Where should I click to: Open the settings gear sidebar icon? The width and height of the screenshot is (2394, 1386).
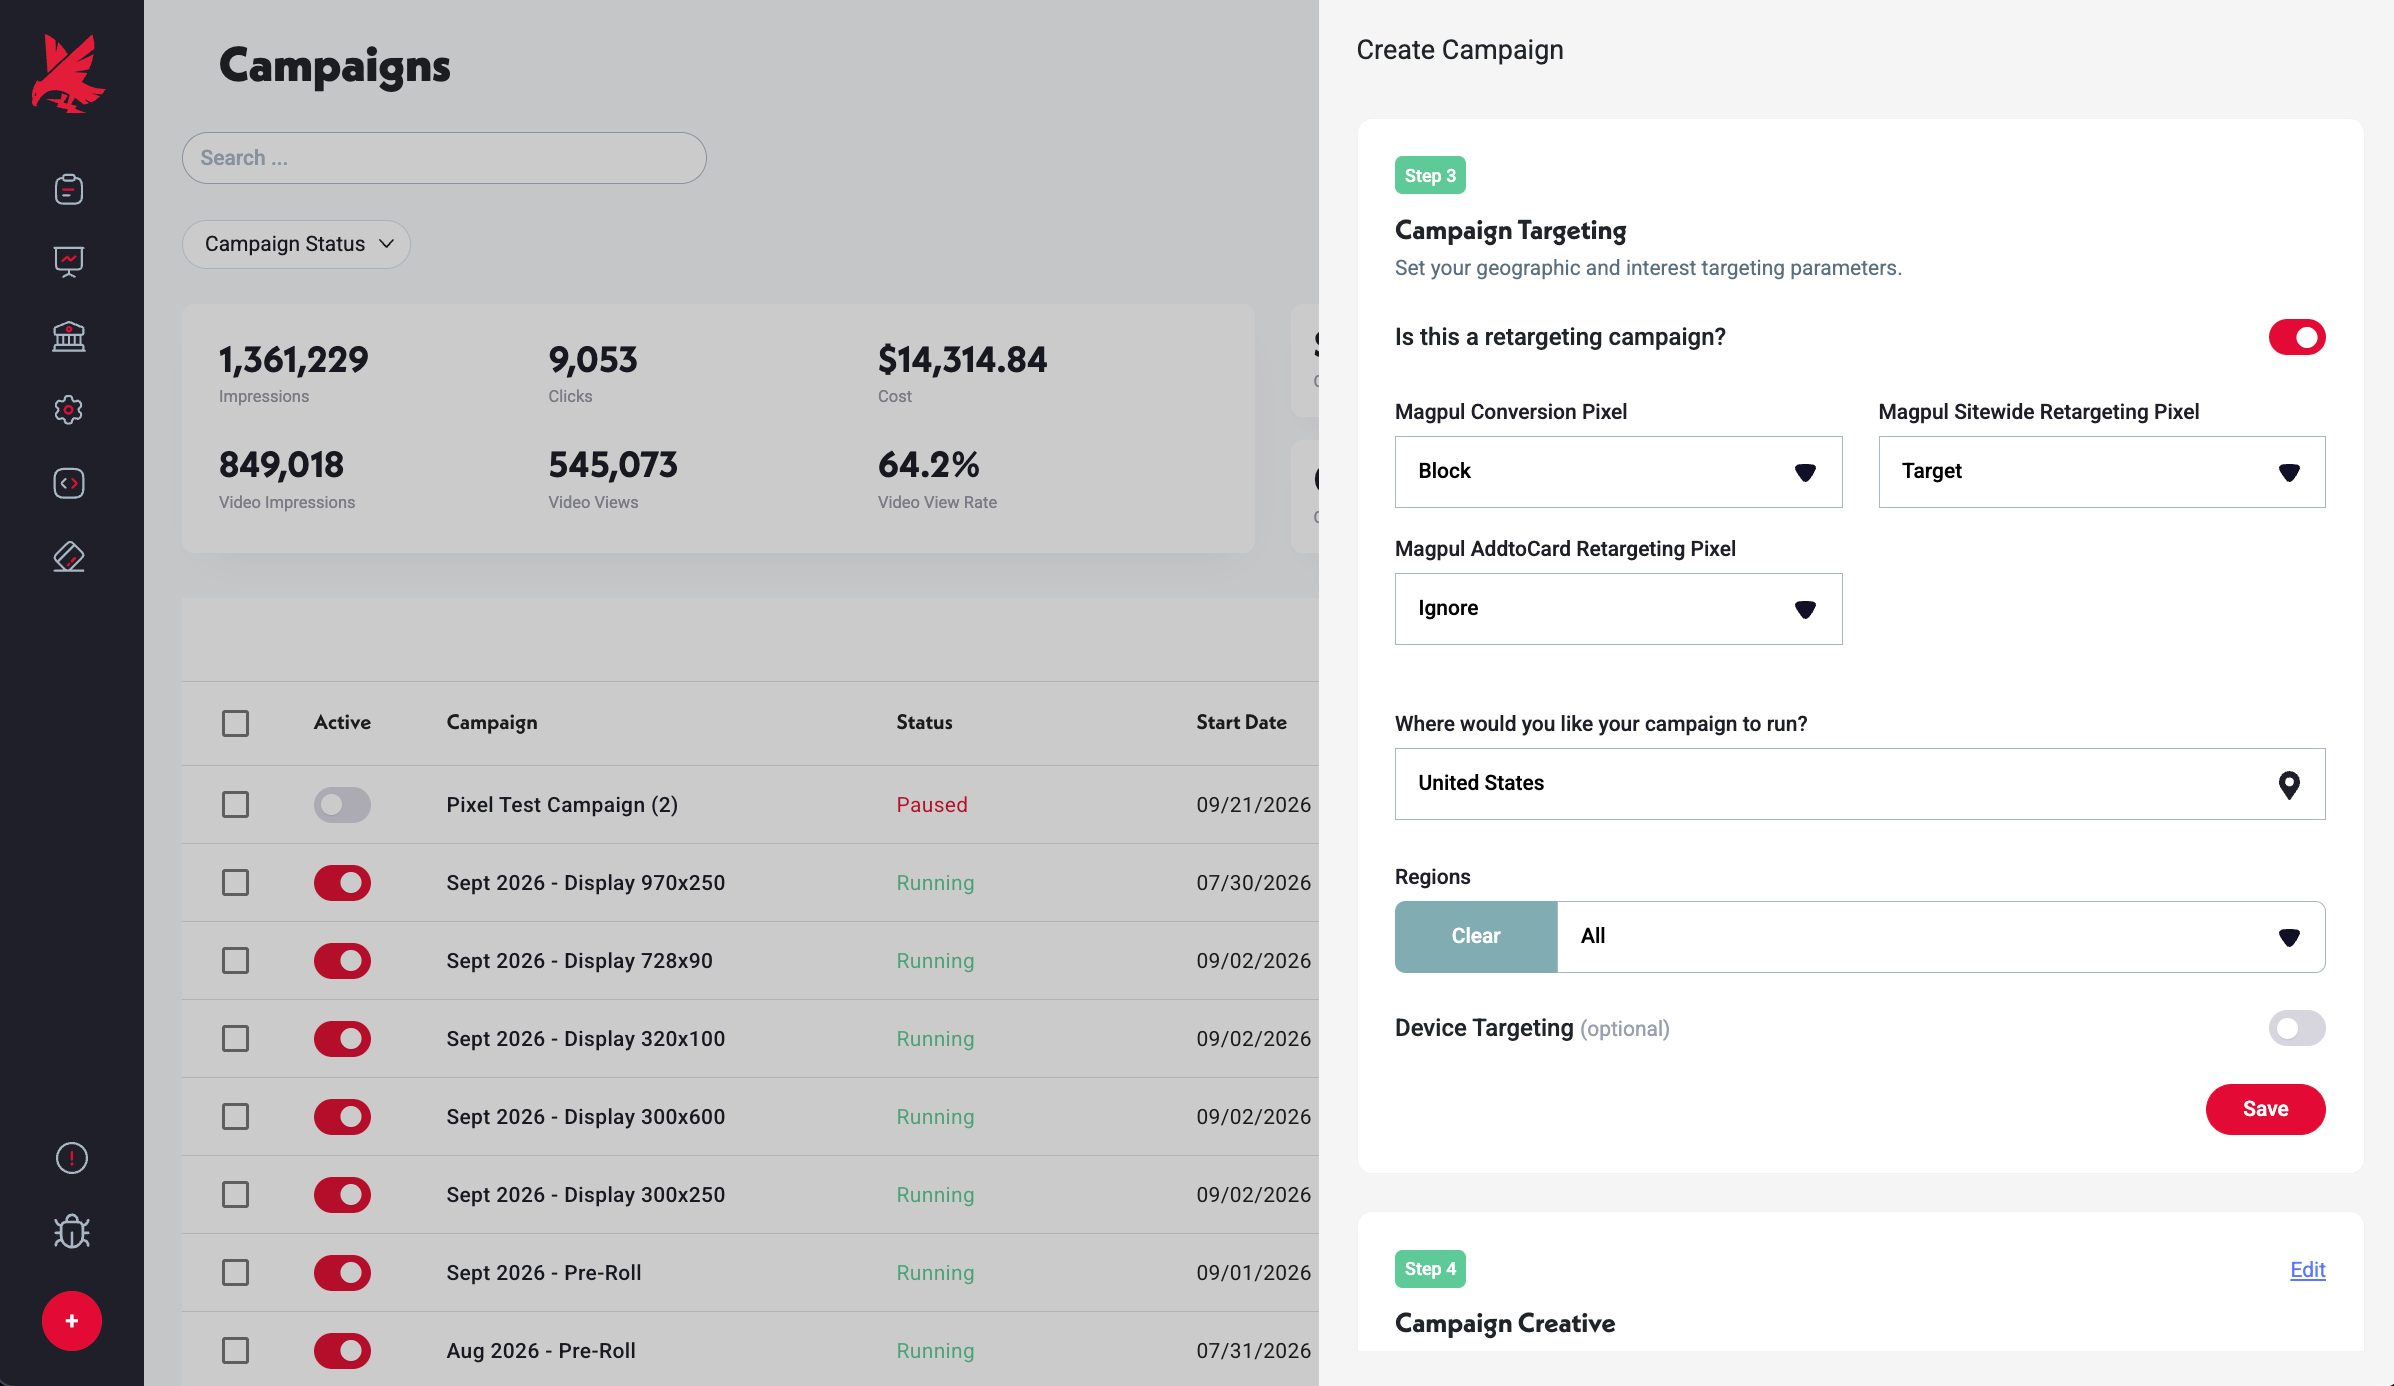69,410
